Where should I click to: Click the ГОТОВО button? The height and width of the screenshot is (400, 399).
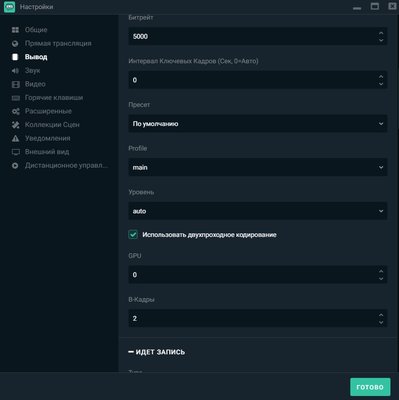(x=370, y=387)
